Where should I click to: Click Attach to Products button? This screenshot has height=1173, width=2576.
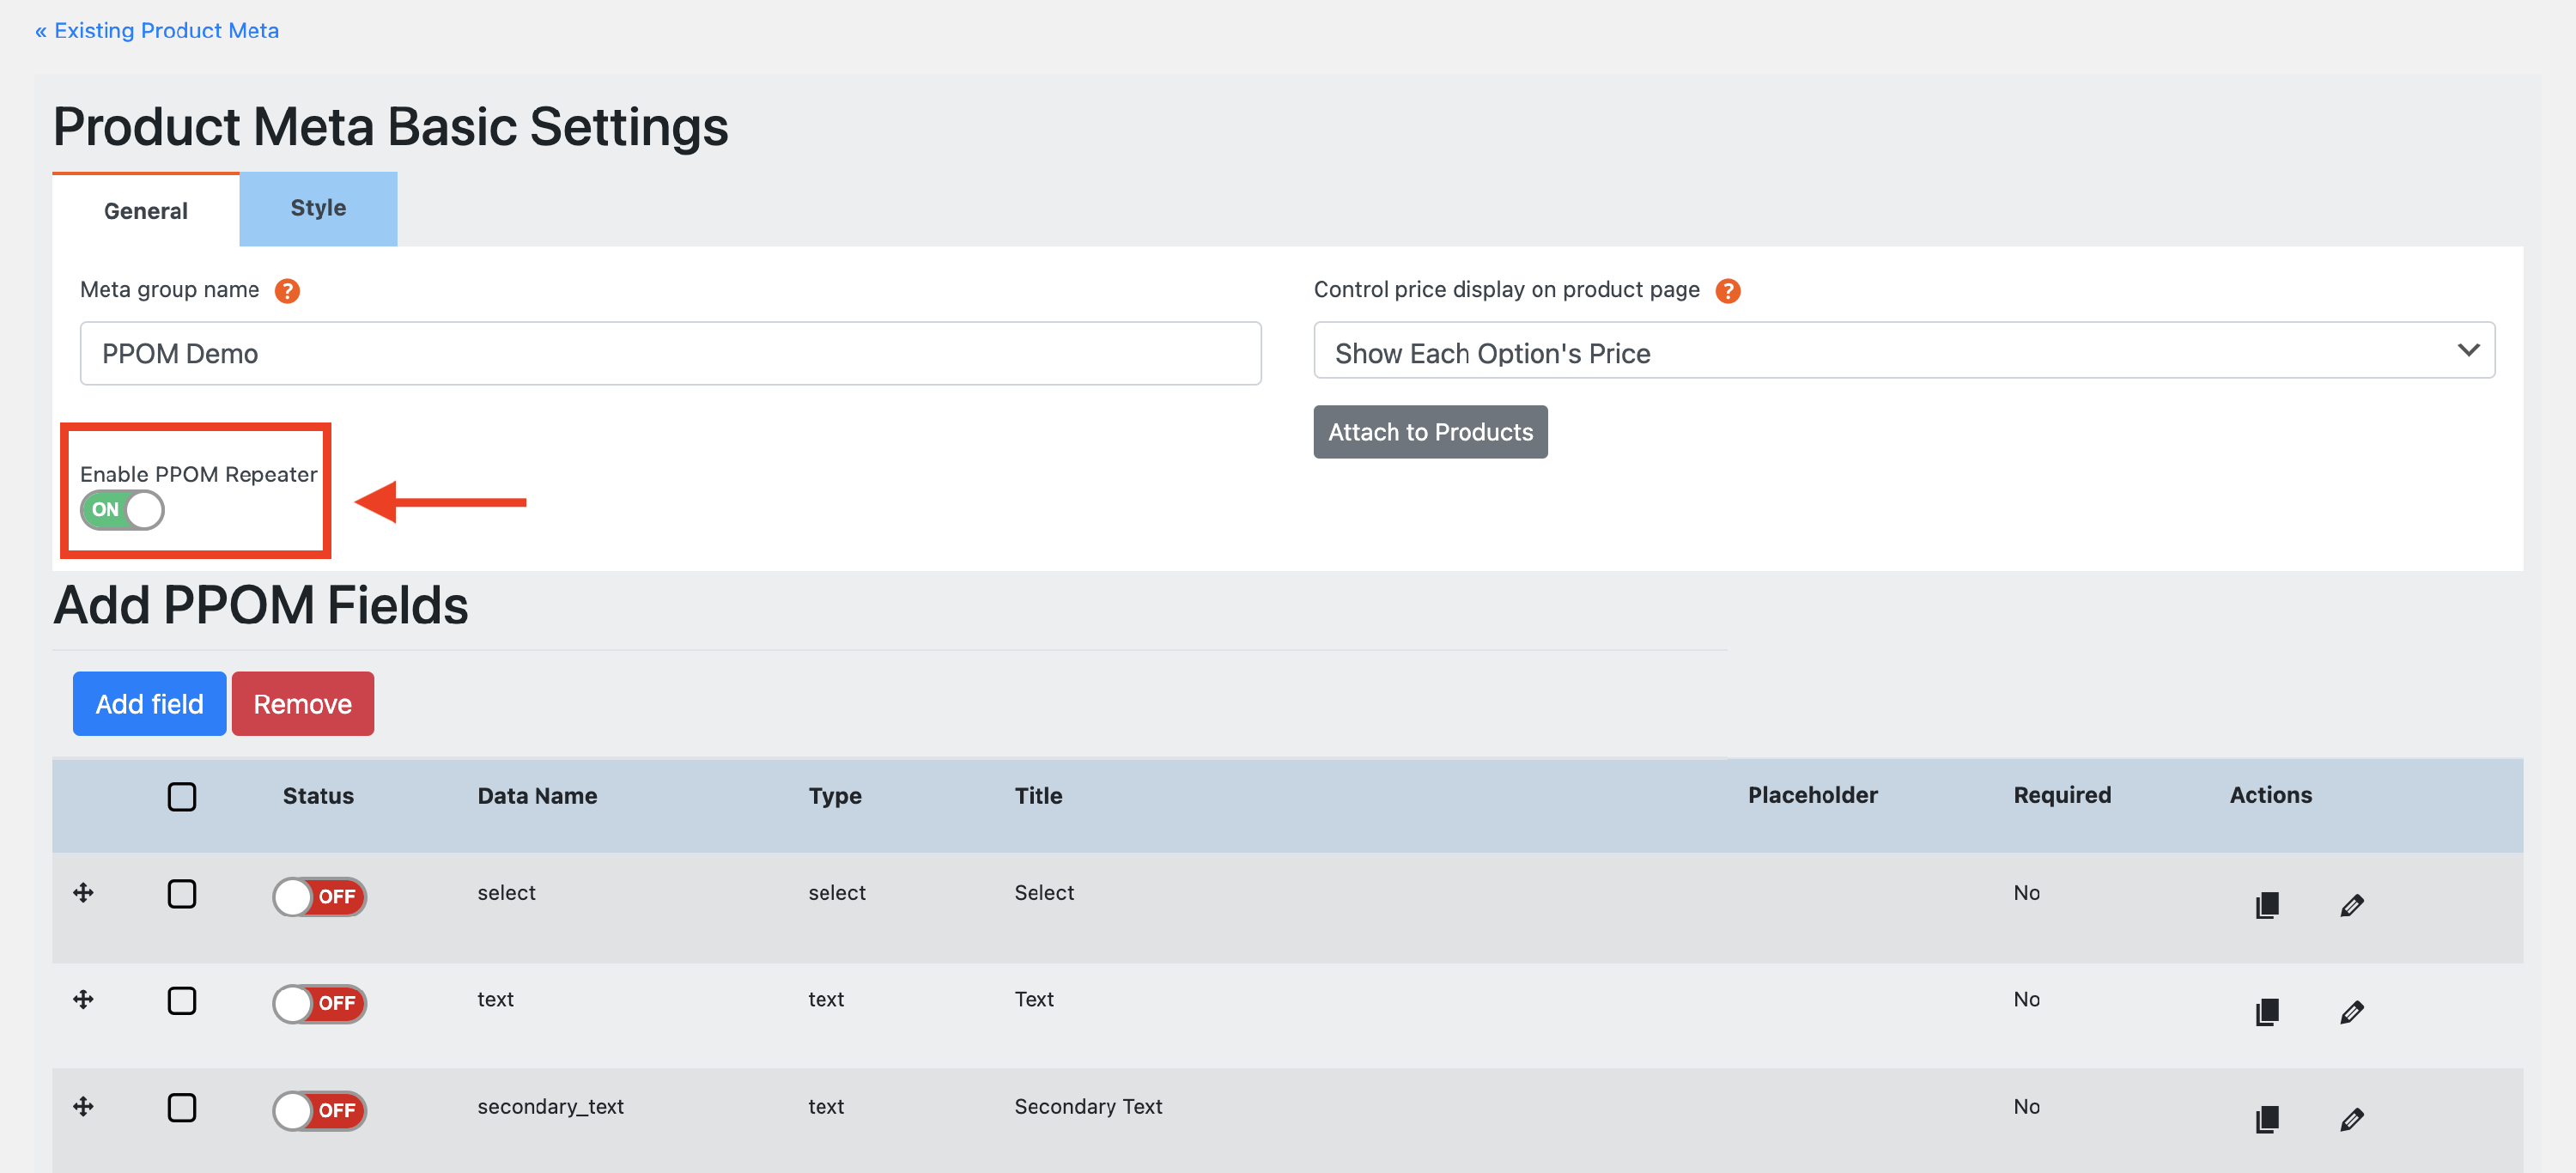[1429, 432]
